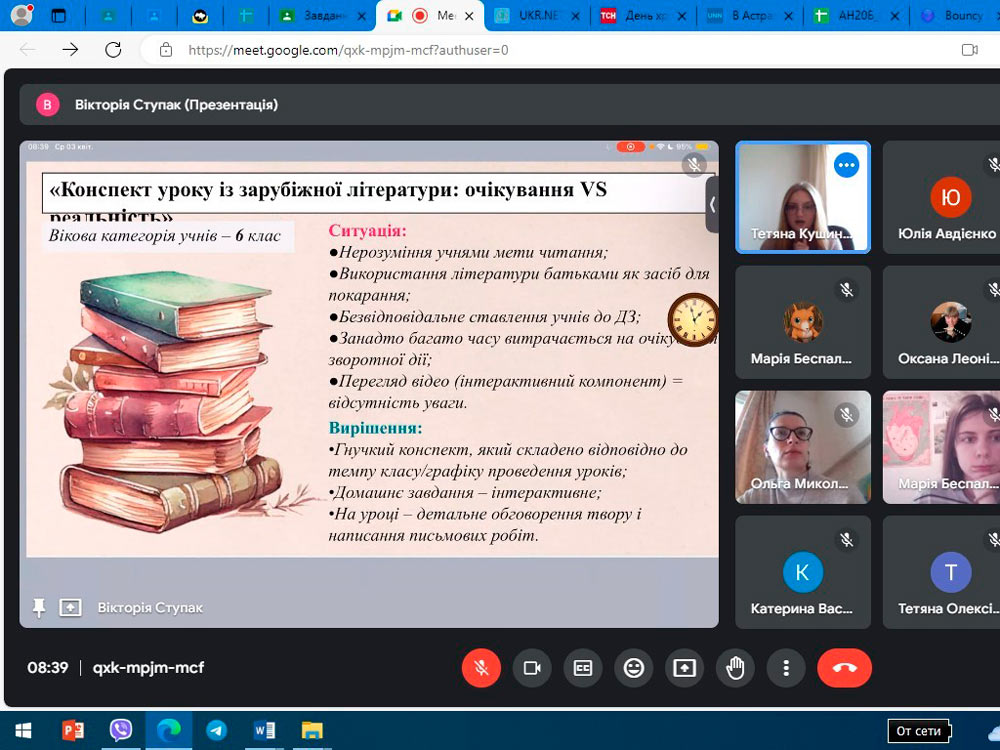Switch to the UKR.NET browser tab
This screenshot has height=750, width=1000.
point(538,16)
